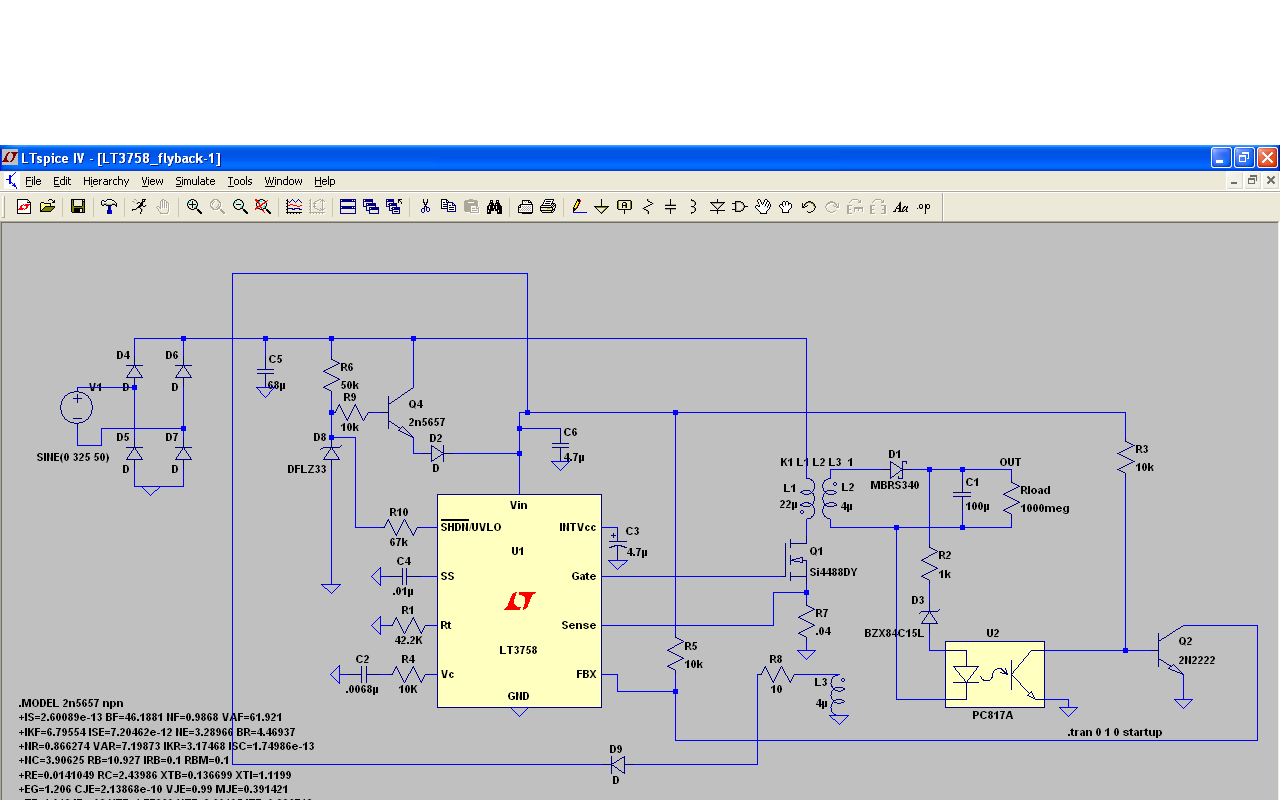Click the BZX84C15L zener label
Image resolution: width=1280 pixels, height=800 pixels.
pyautogui.click(x=894, y=632)
